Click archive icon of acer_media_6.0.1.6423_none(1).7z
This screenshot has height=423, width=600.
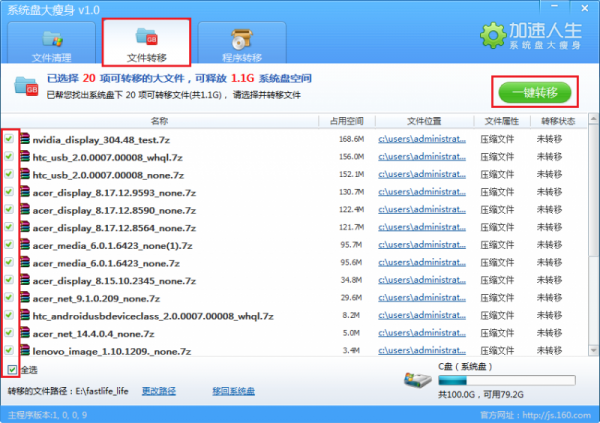[25, 244]
